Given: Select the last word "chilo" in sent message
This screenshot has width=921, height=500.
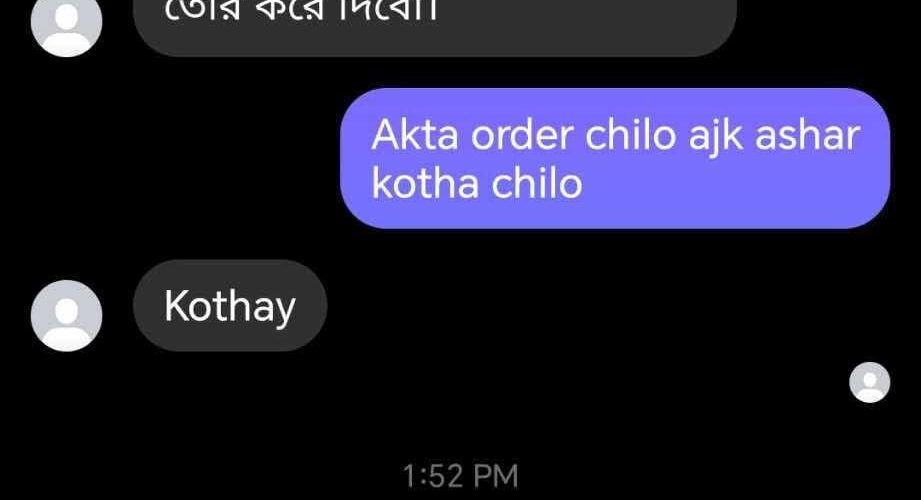Looking at the screenshot, I should [x=537, y=183].
